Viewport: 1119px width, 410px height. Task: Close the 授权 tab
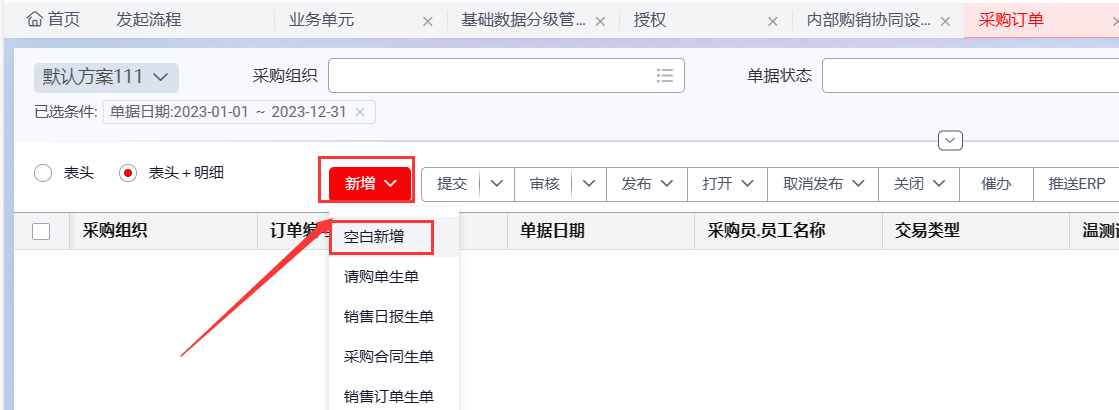click(x=772, y=21)
